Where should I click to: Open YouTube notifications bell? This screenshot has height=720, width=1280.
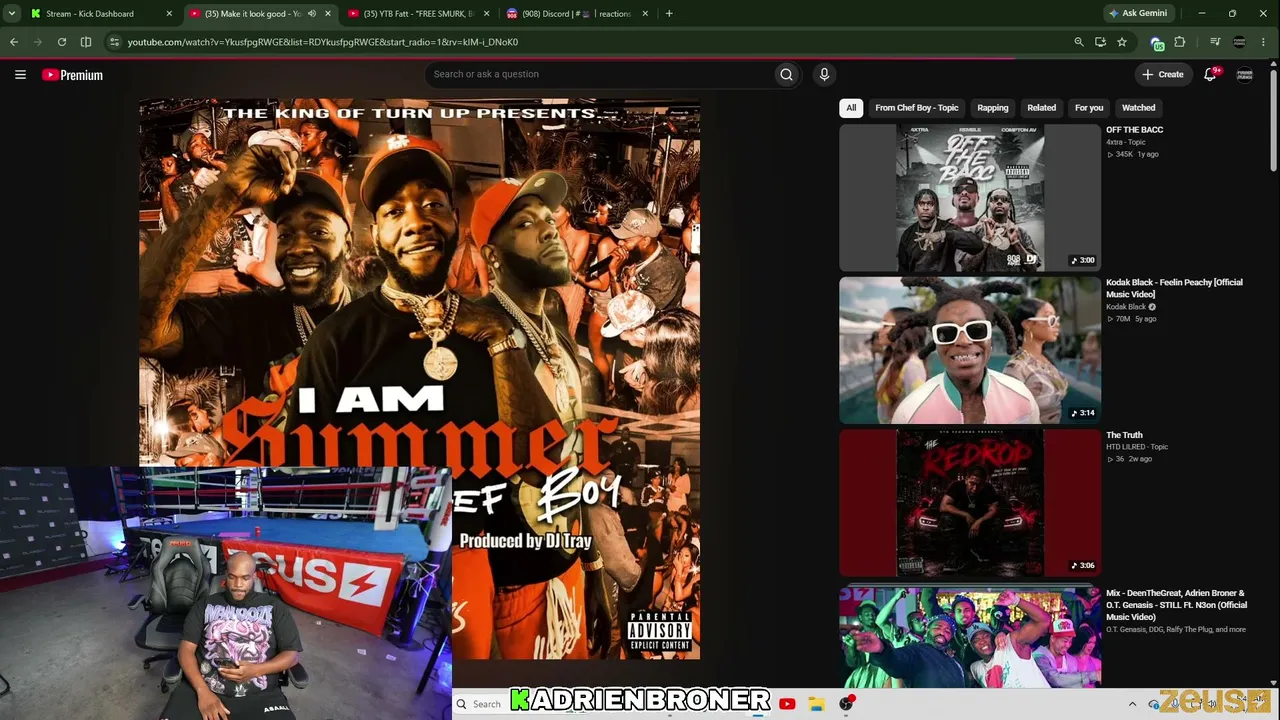pos(1210,74)
